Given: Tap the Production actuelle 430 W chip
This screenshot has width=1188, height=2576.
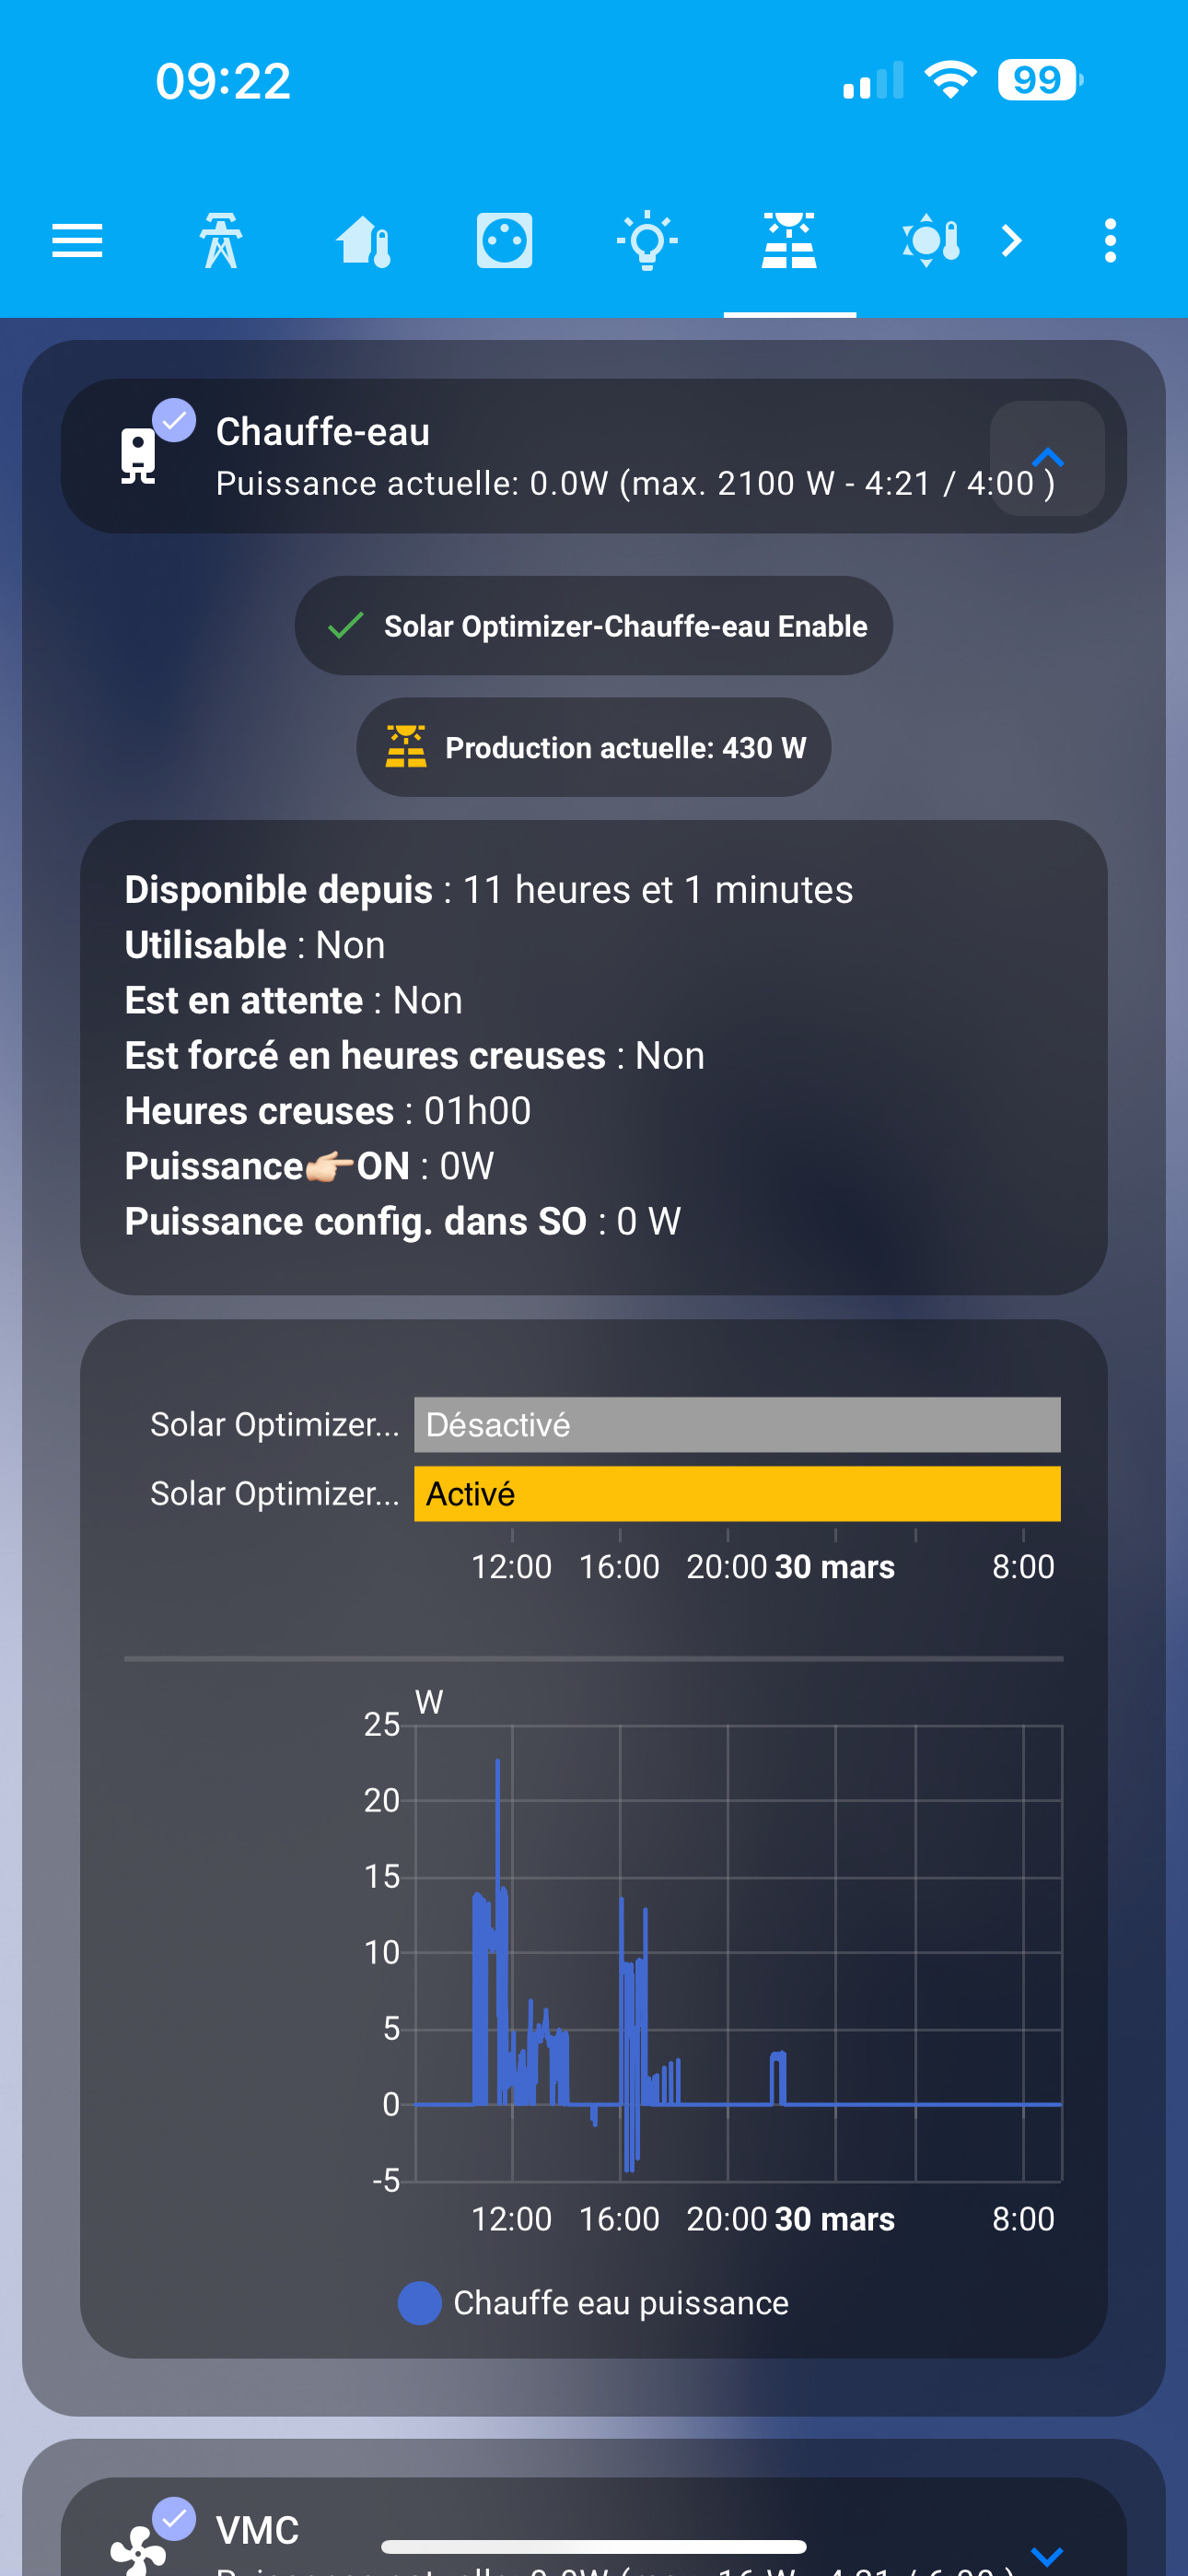Looking at the screenshot, I should [594, 747].
